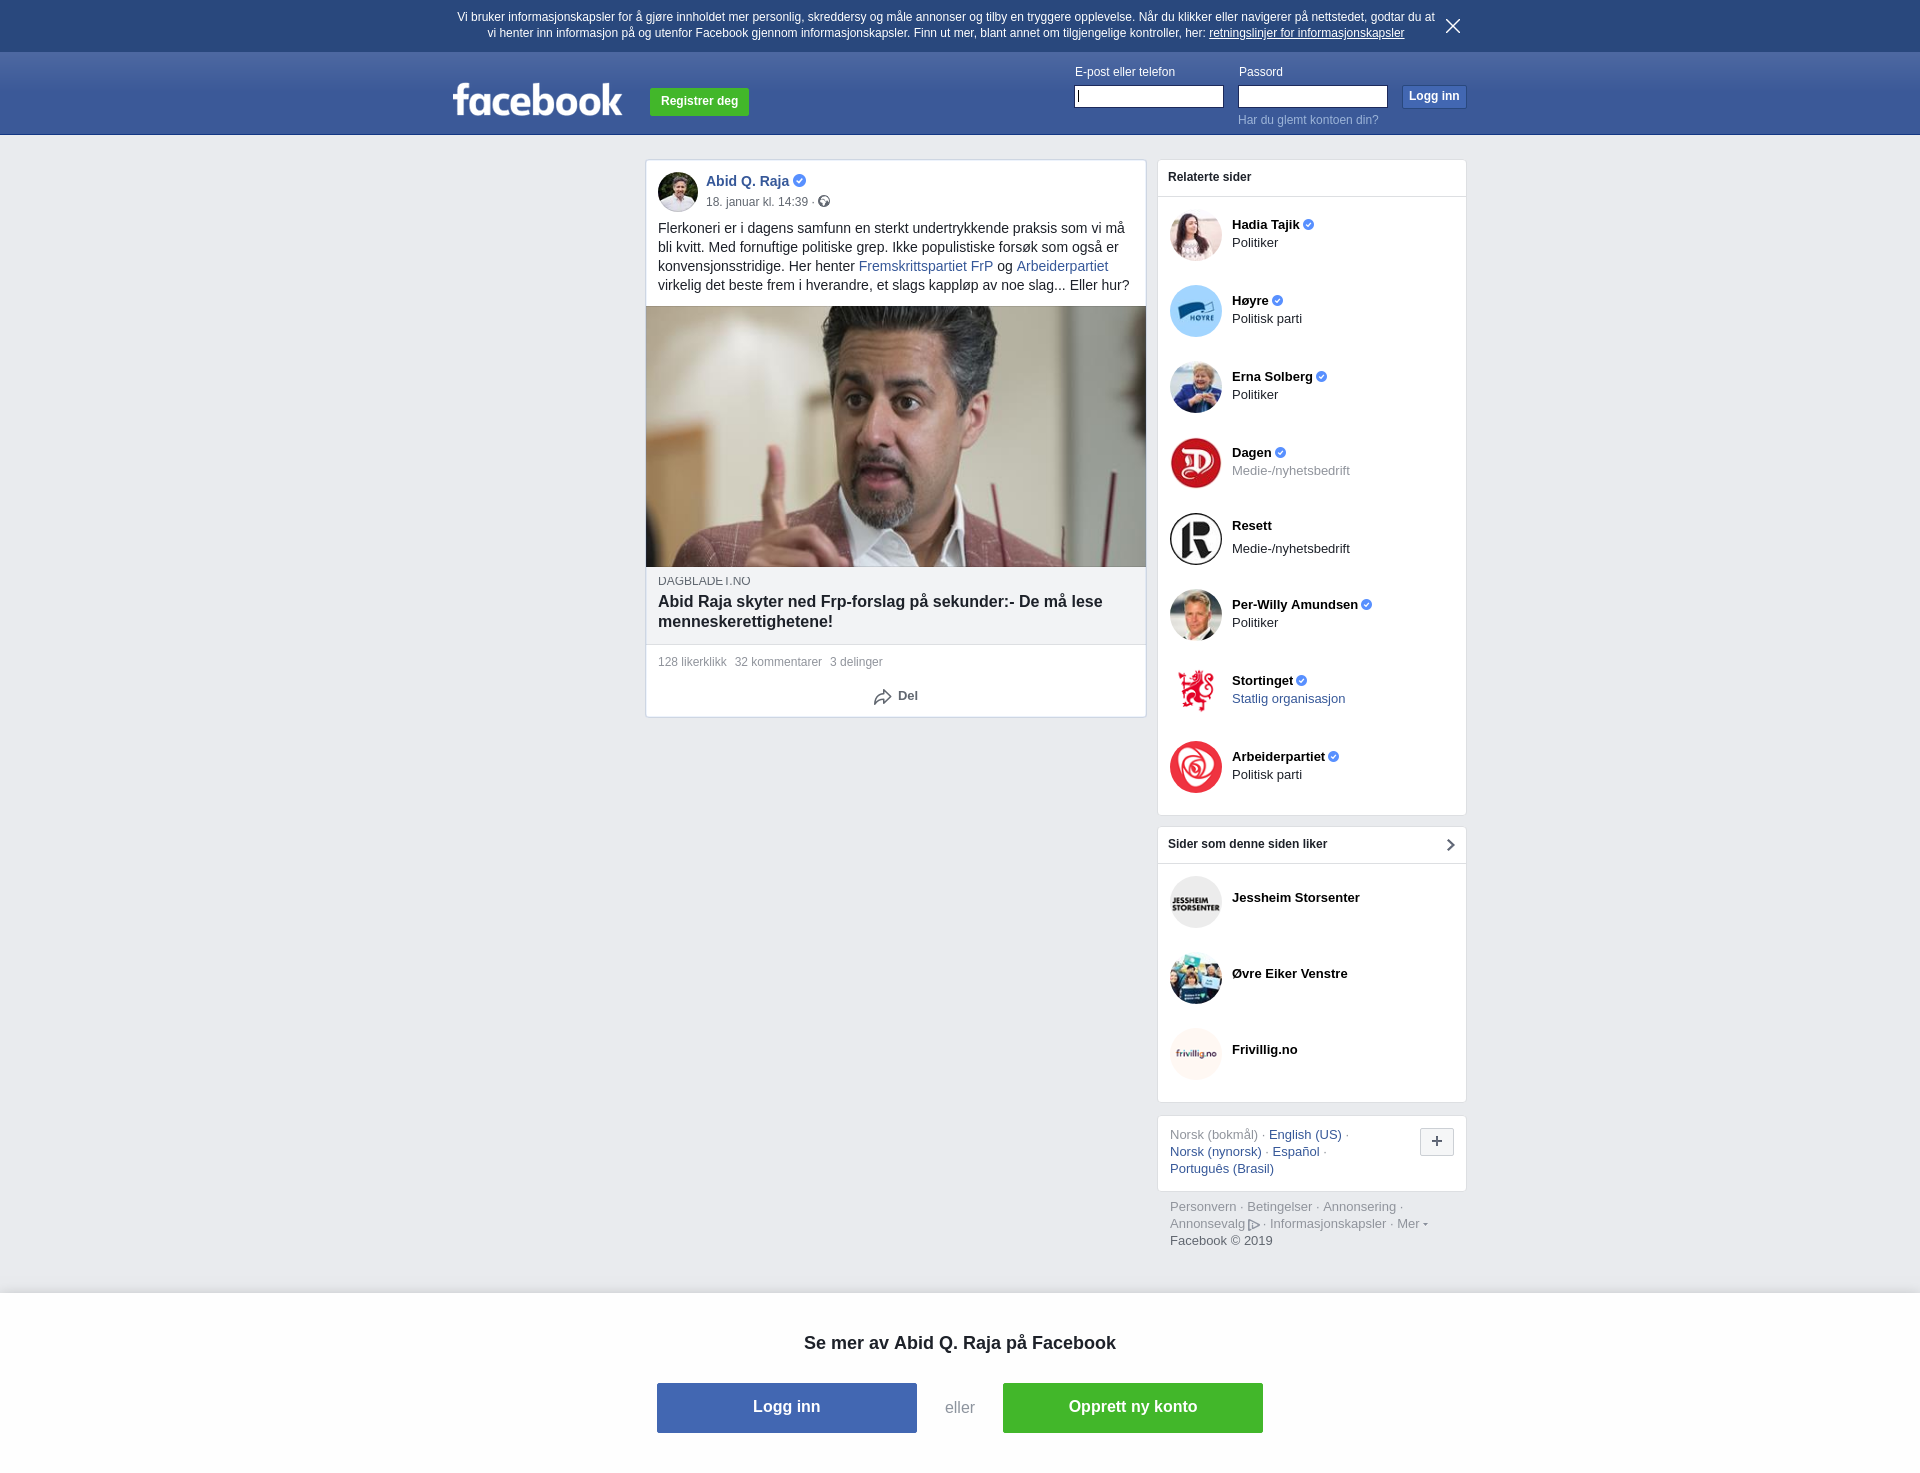Screen dimensions: 1920x1473
Task: Open Hadia Tajik page avatar
Action: click(1196, 235)
